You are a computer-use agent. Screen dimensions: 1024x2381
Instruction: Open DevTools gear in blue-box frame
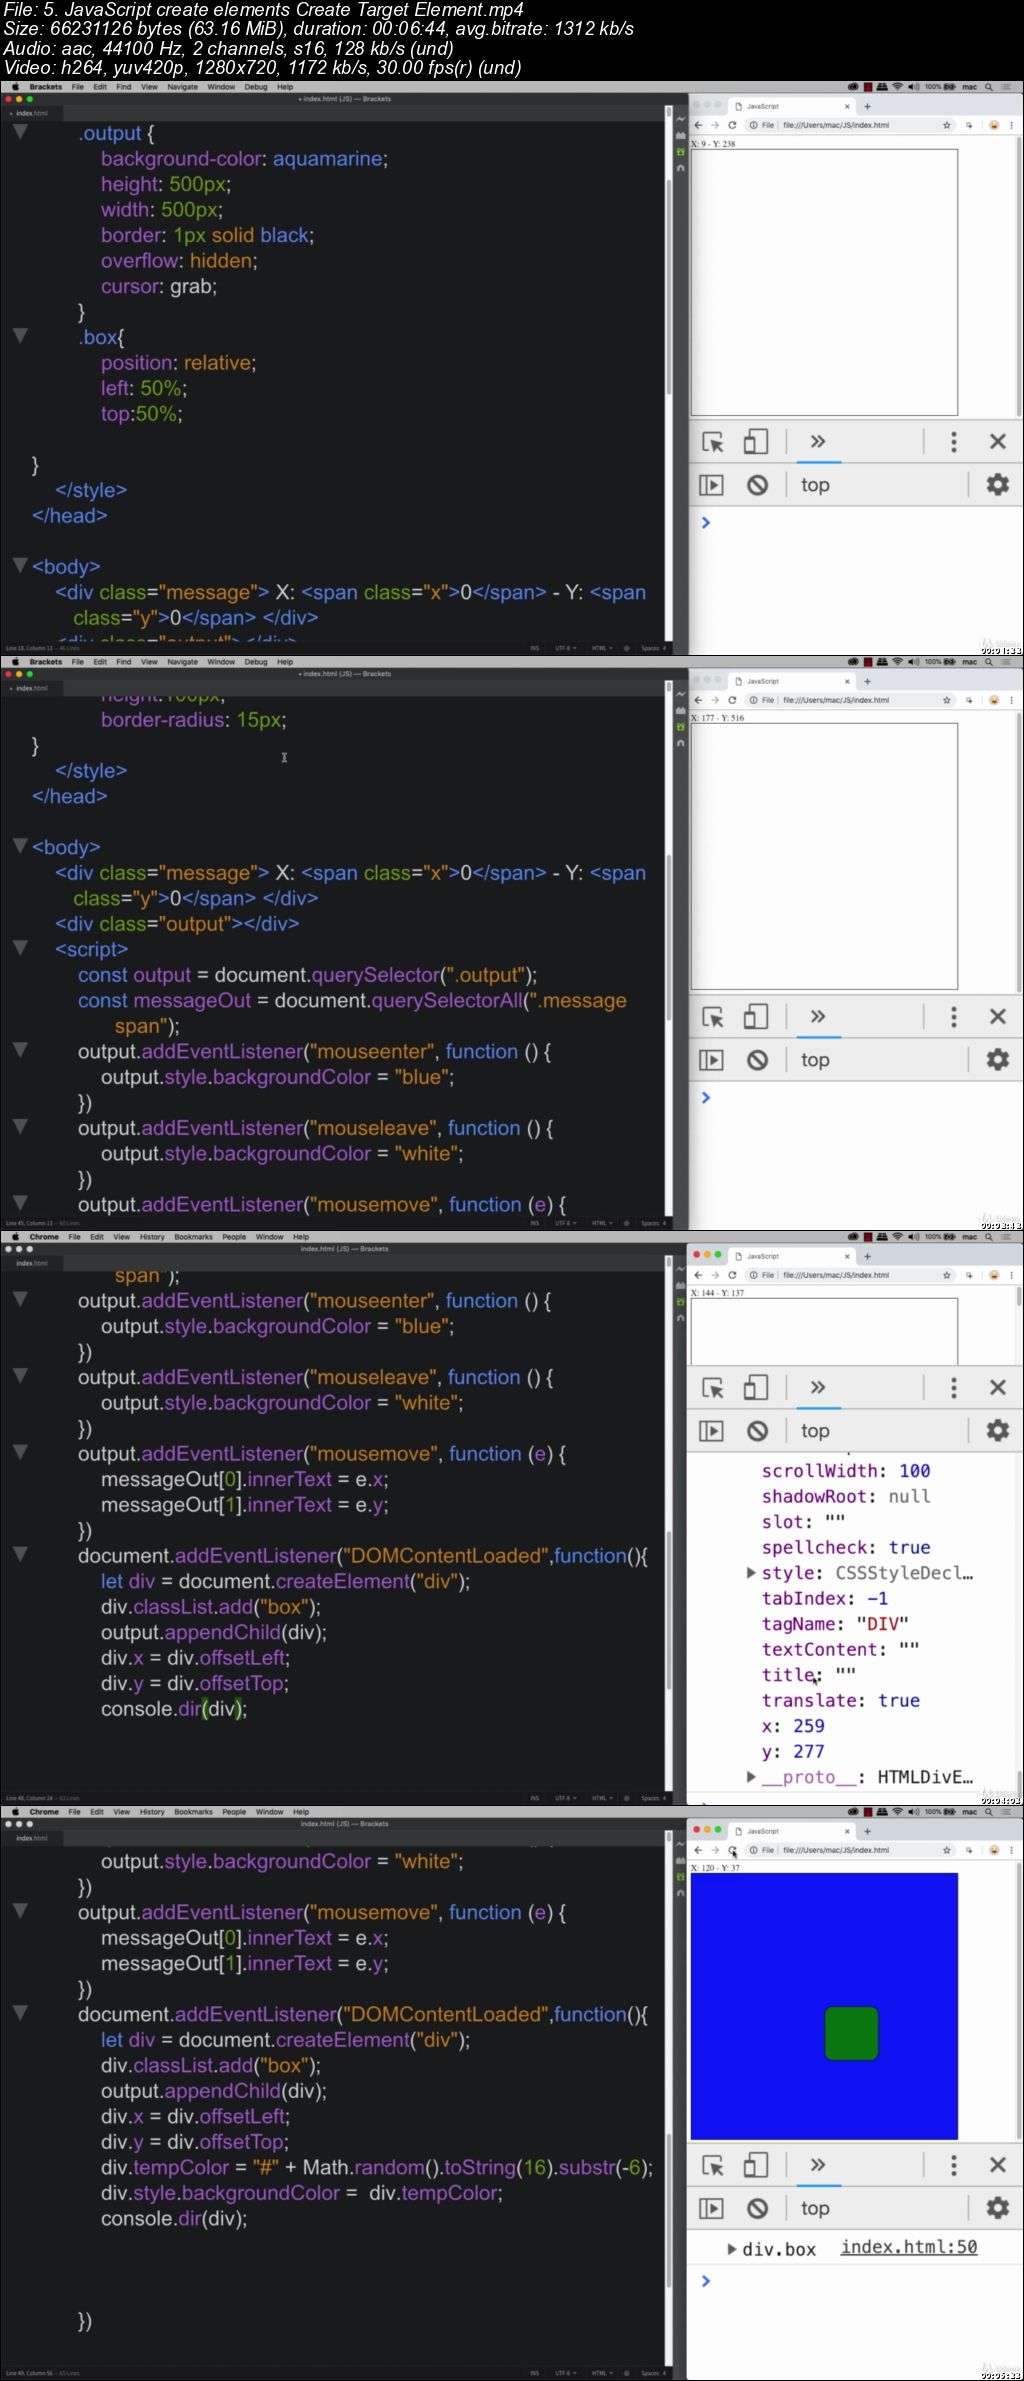click(997, 2208)
